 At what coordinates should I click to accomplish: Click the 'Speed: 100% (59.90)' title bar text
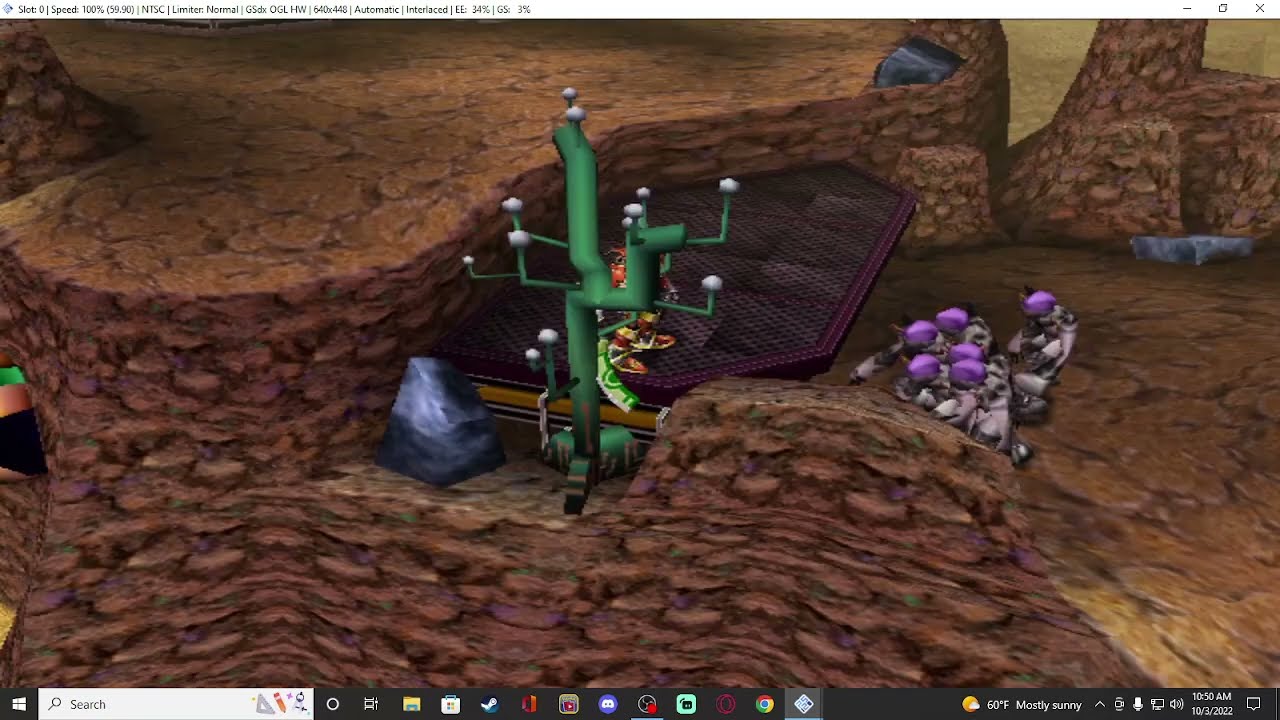(96, 9)
